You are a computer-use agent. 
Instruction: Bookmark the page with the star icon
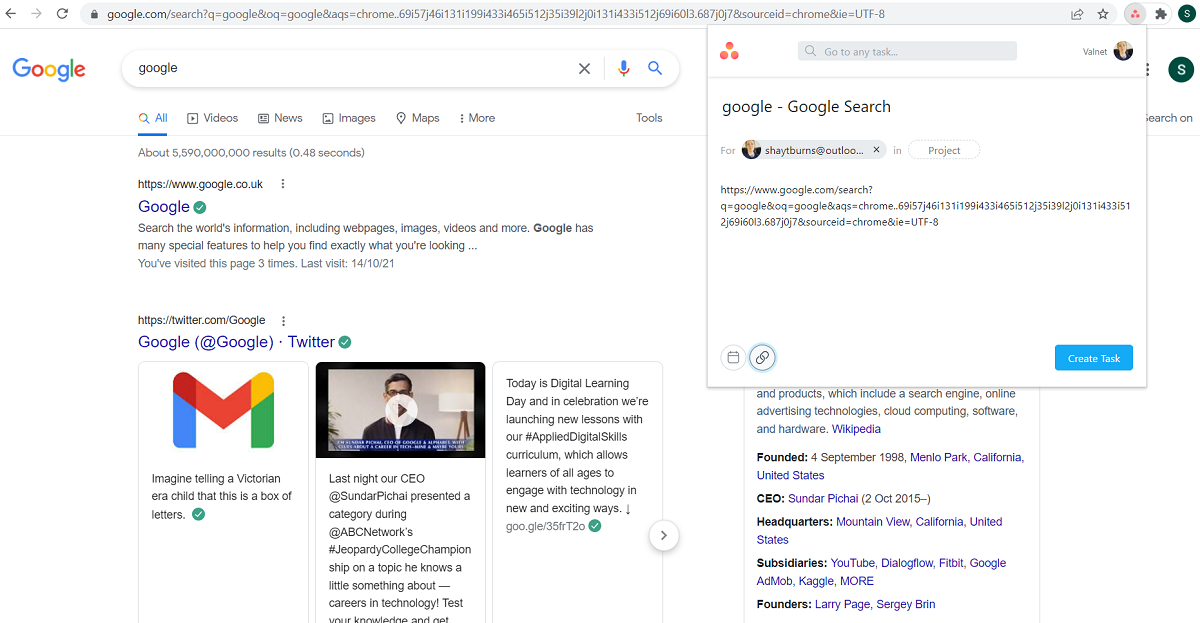[1103, 14]
